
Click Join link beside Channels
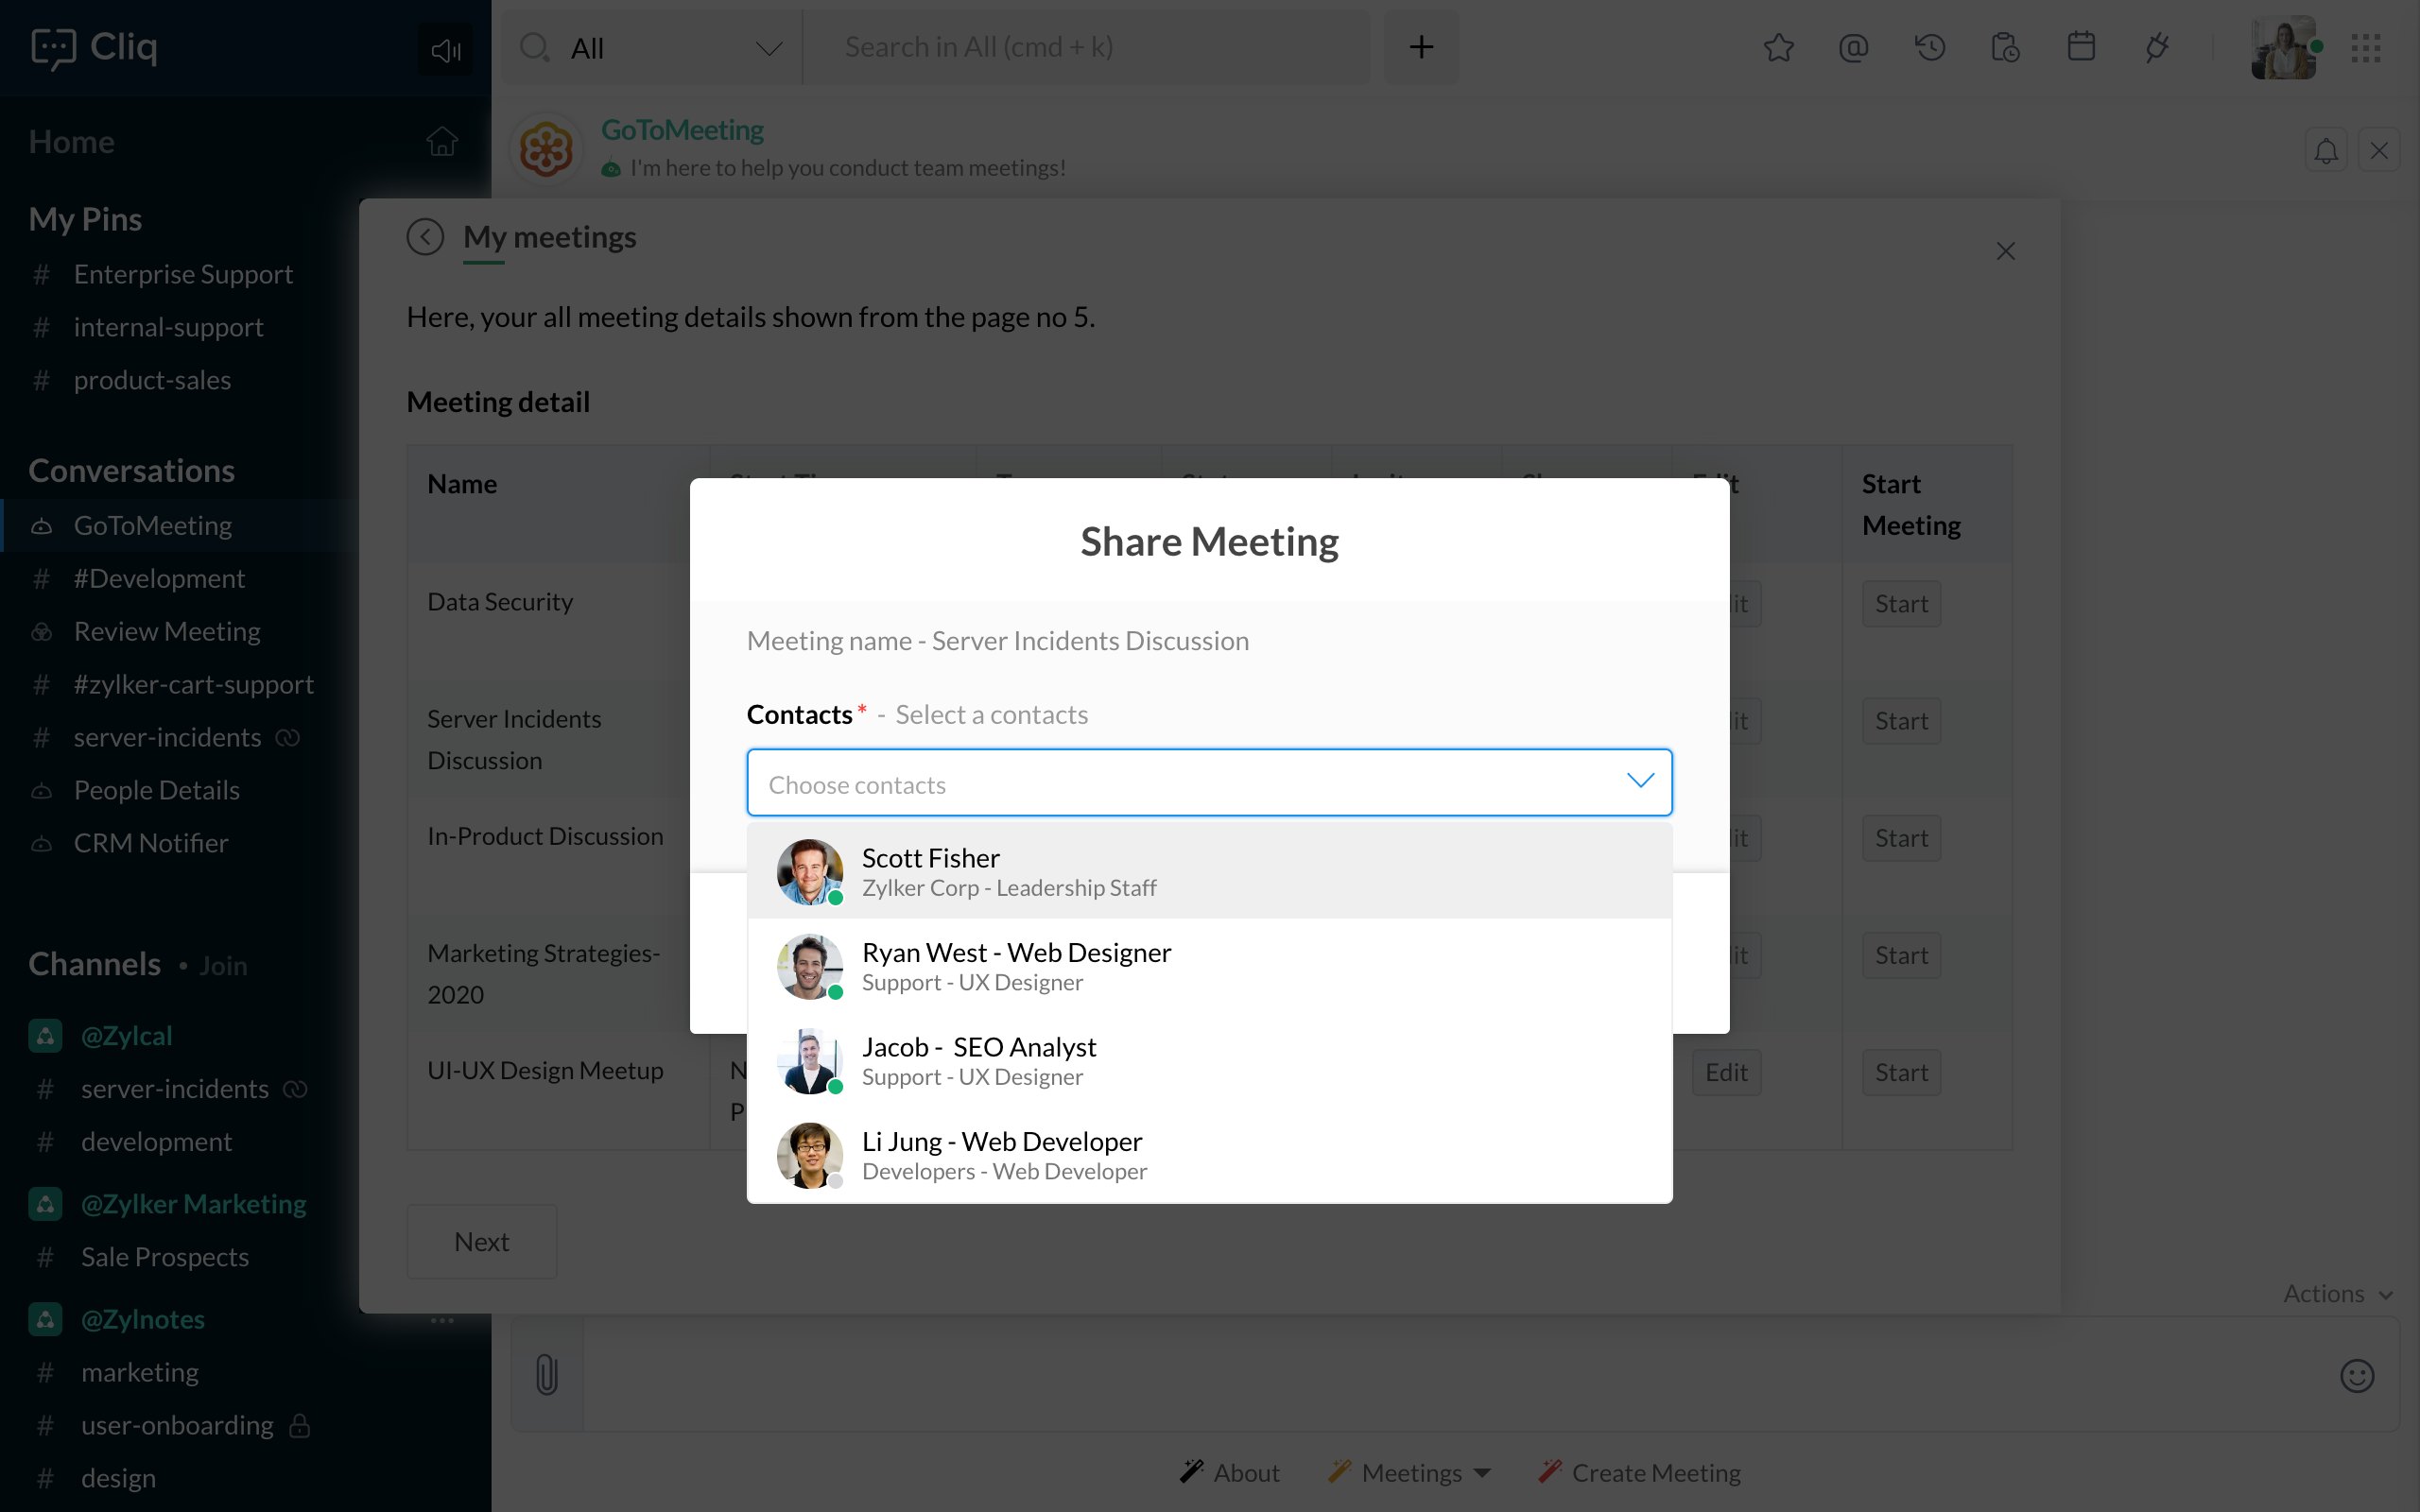pyautogui.click(x=223, y=966)
